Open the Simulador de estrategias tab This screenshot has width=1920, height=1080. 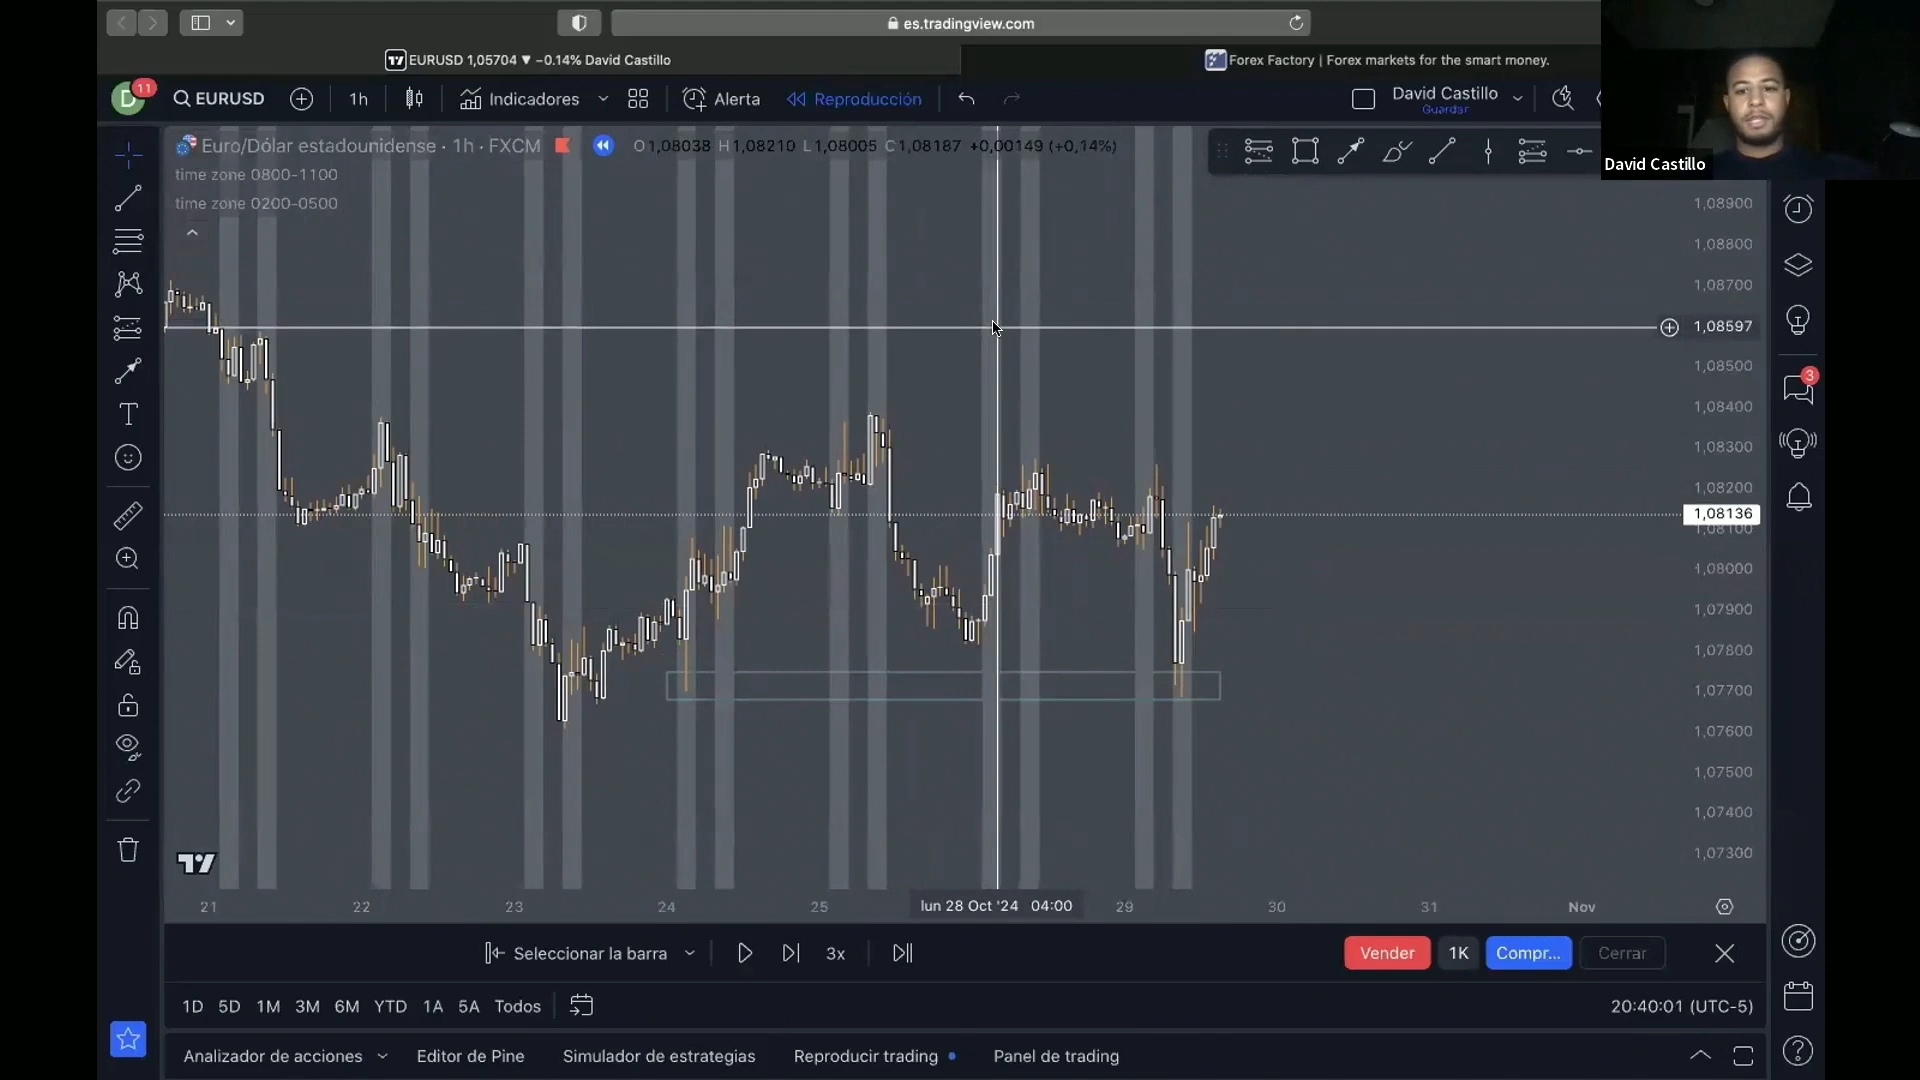(659, 1057)
